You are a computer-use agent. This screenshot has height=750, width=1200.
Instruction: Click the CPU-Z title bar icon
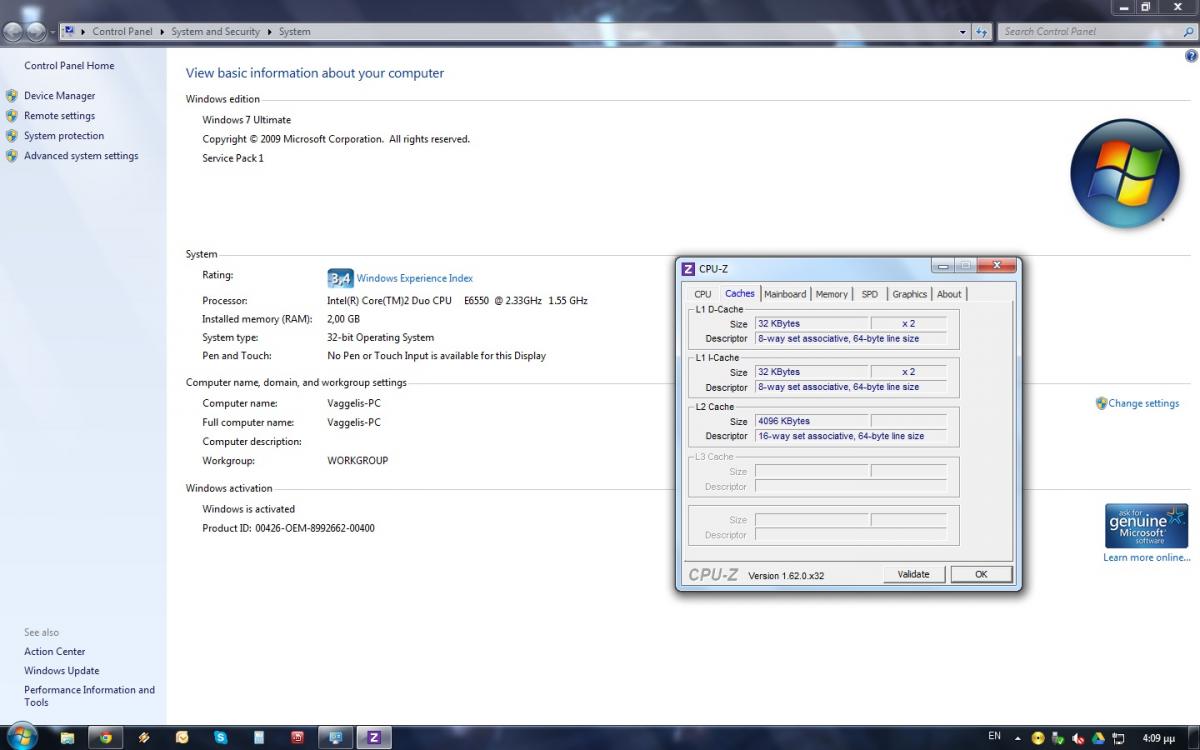[688, 269]
